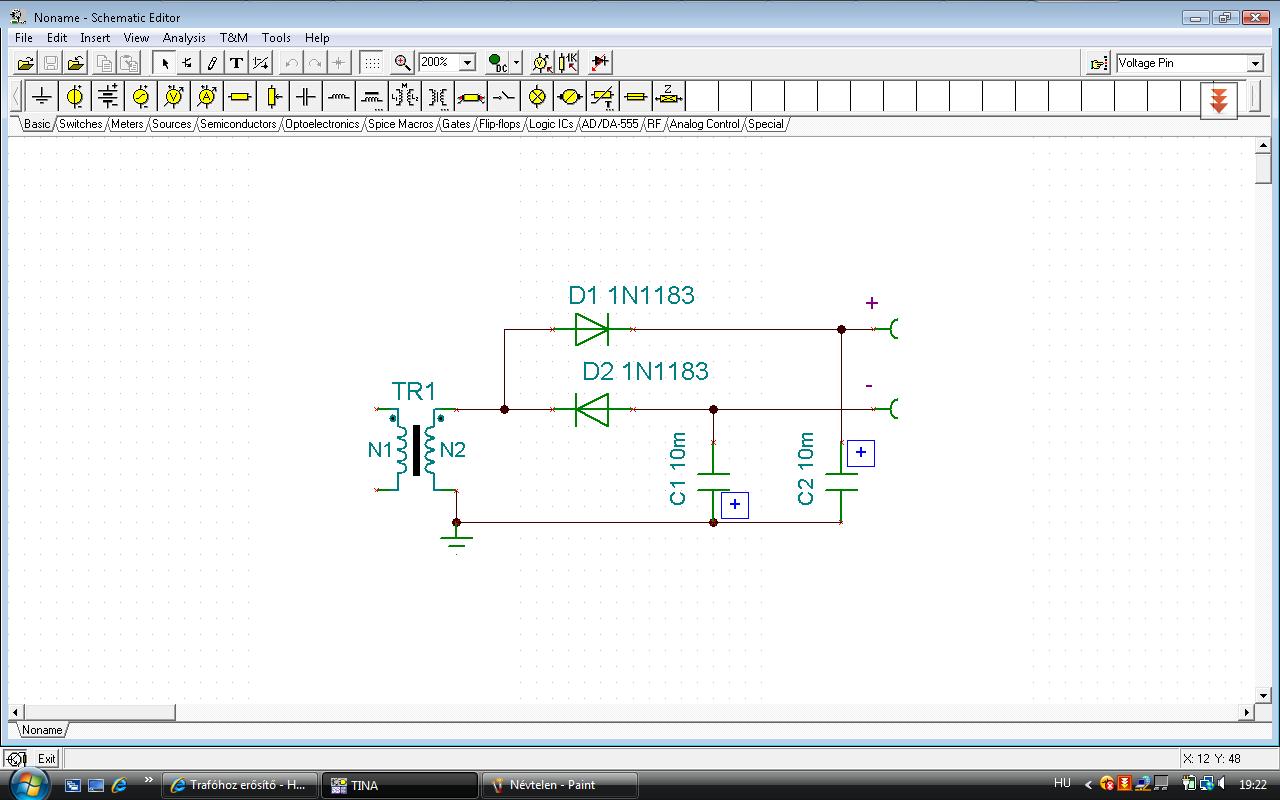Image resolution: width=1280 pixels, height=800 pixels.
Task: Click the hand pointer list icon
Action: click(x=1098, y=63)
